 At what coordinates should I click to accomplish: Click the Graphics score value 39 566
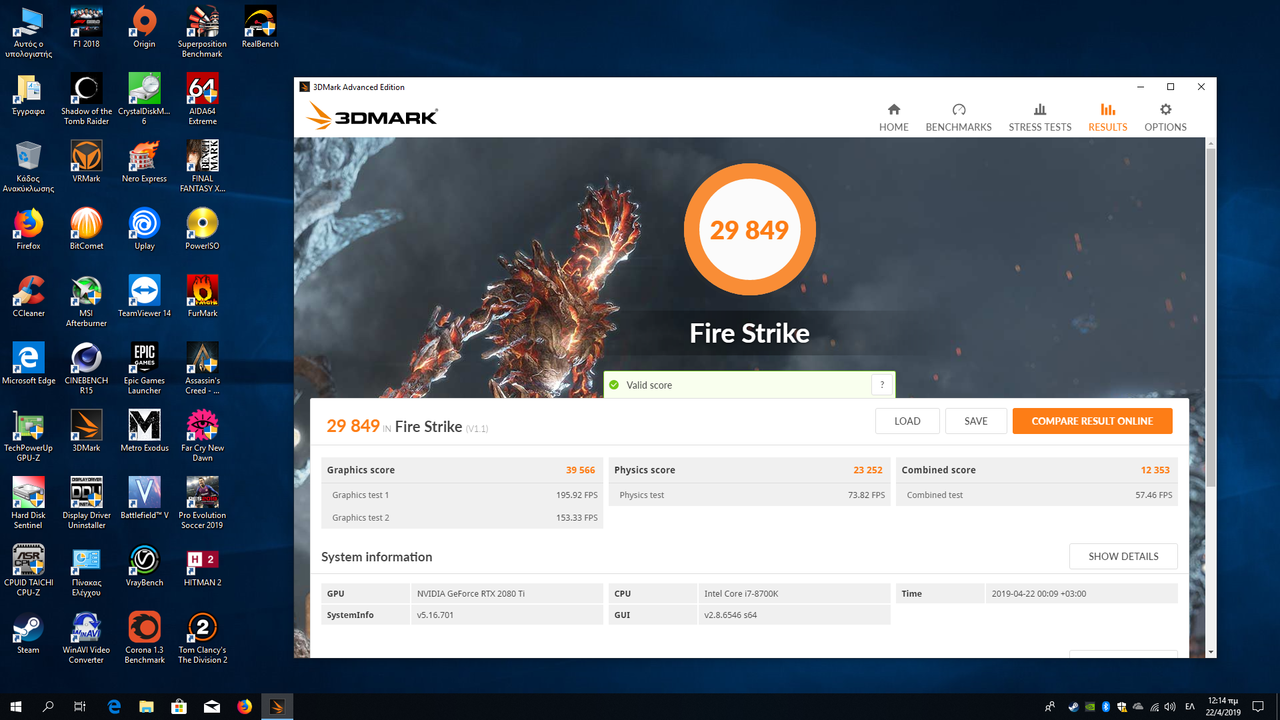(x=580, y=470)
